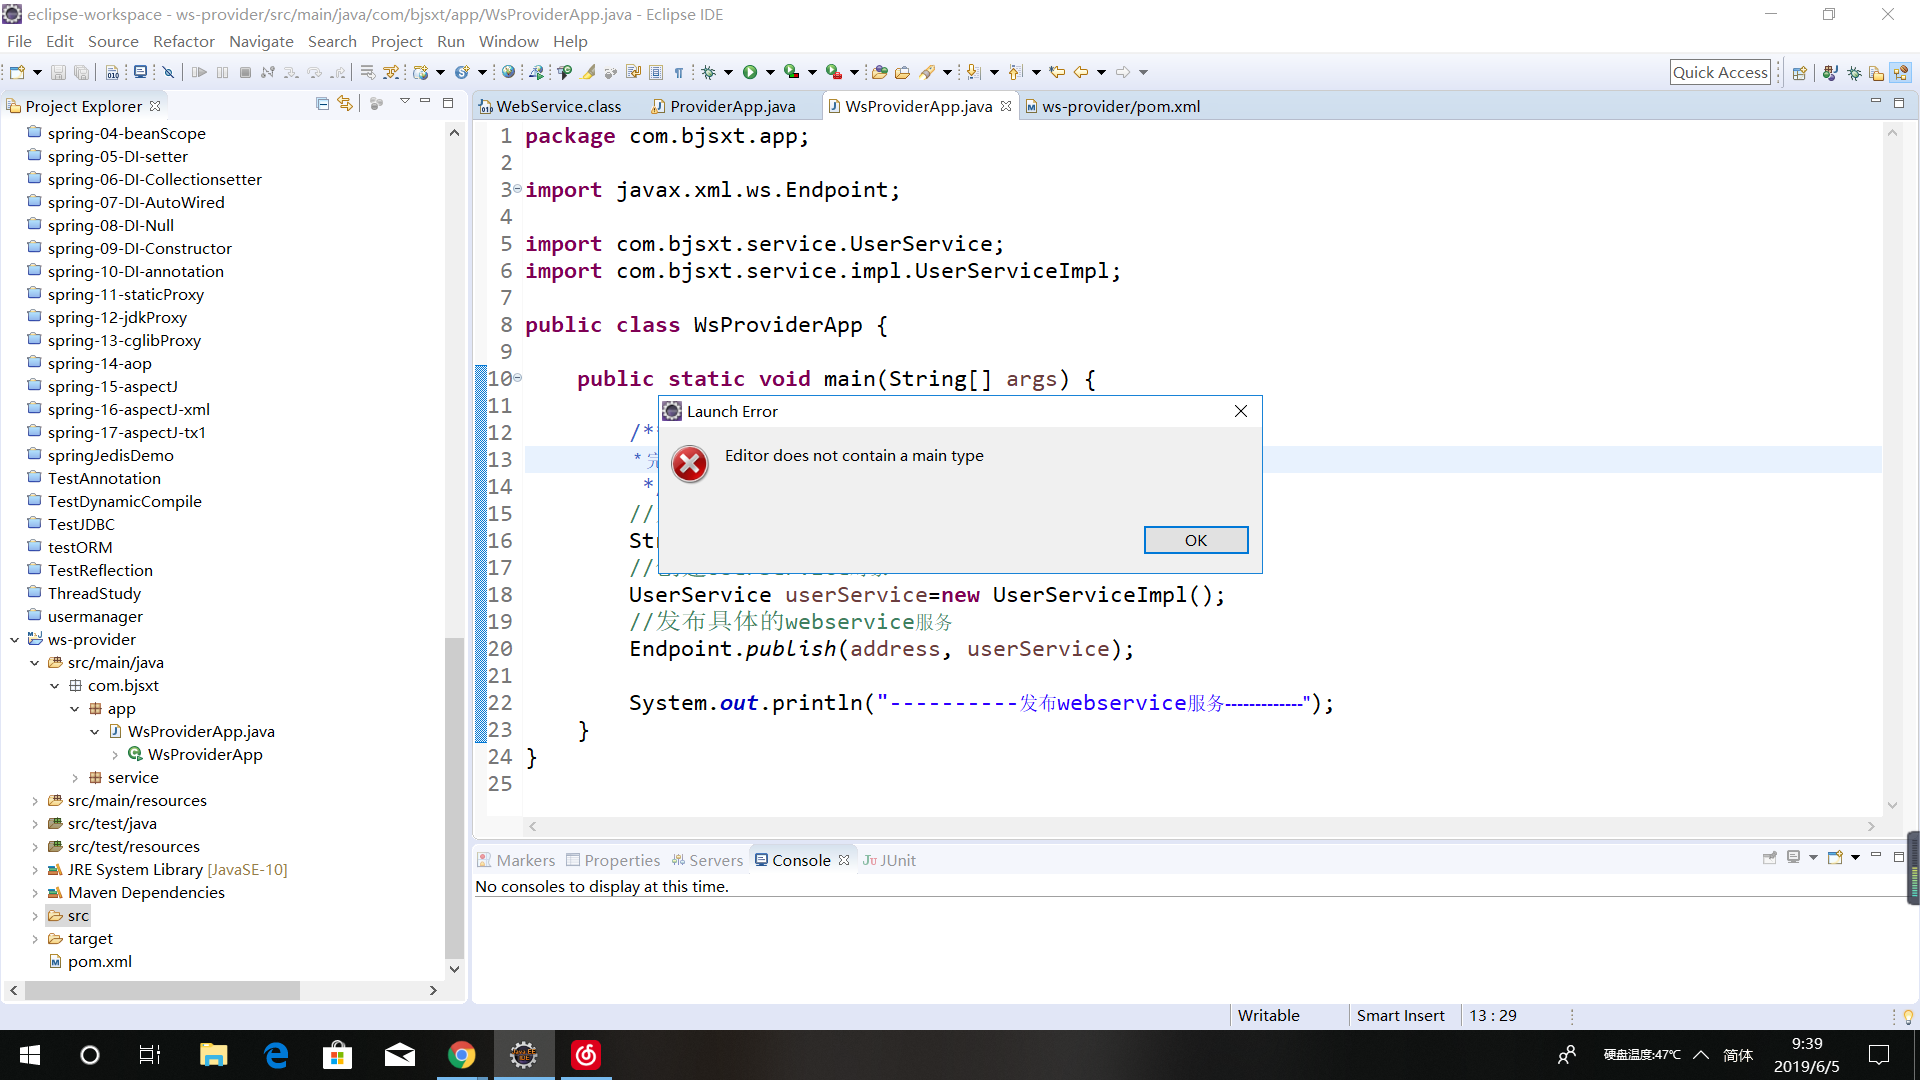1920x1080 pixels.
Task: Expand the Maven Dependencies node
Action: [34, 893]
